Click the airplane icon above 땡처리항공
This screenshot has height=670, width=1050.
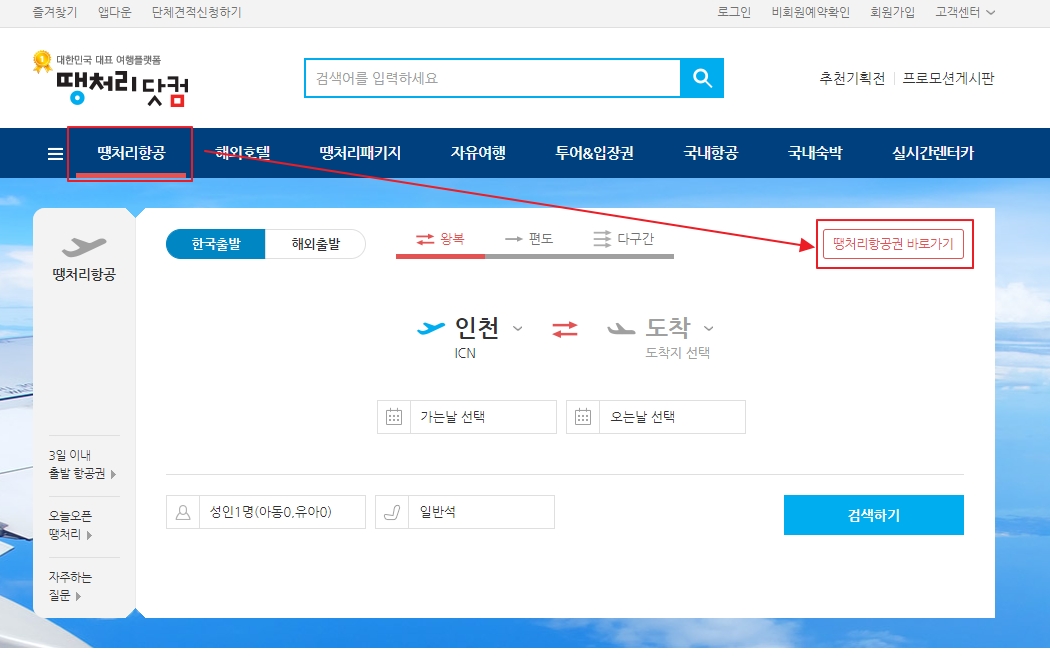tap(84, 246)
